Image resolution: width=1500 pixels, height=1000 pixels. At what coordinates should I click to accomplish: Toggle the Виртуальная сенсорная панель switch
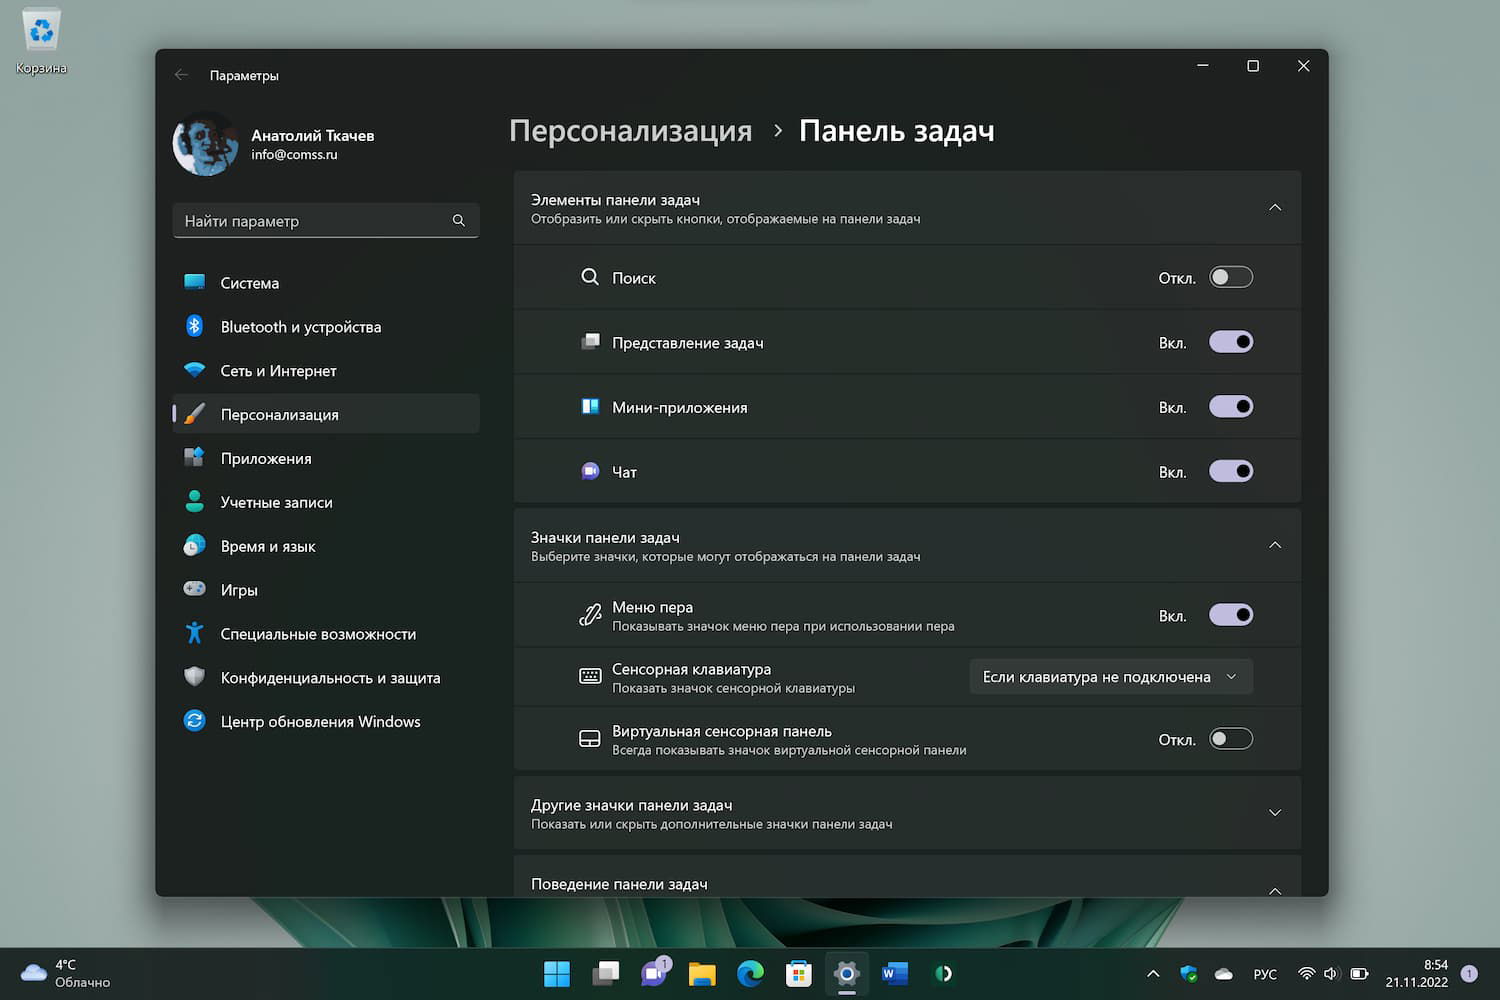(x=1230, y=739)
